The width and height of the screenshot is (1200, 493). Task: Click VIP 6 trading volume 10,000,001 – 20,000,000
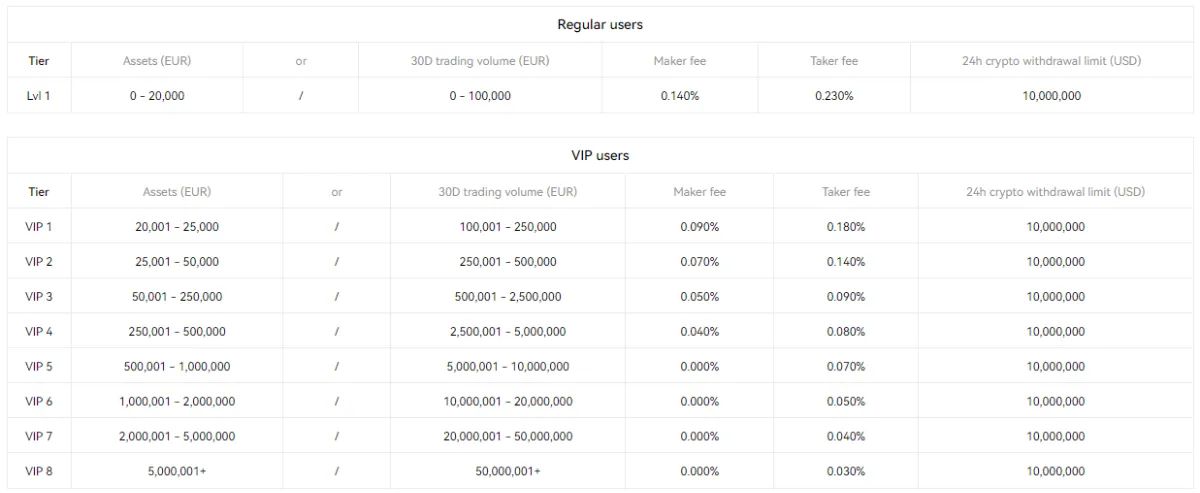(x=508, y=401)
